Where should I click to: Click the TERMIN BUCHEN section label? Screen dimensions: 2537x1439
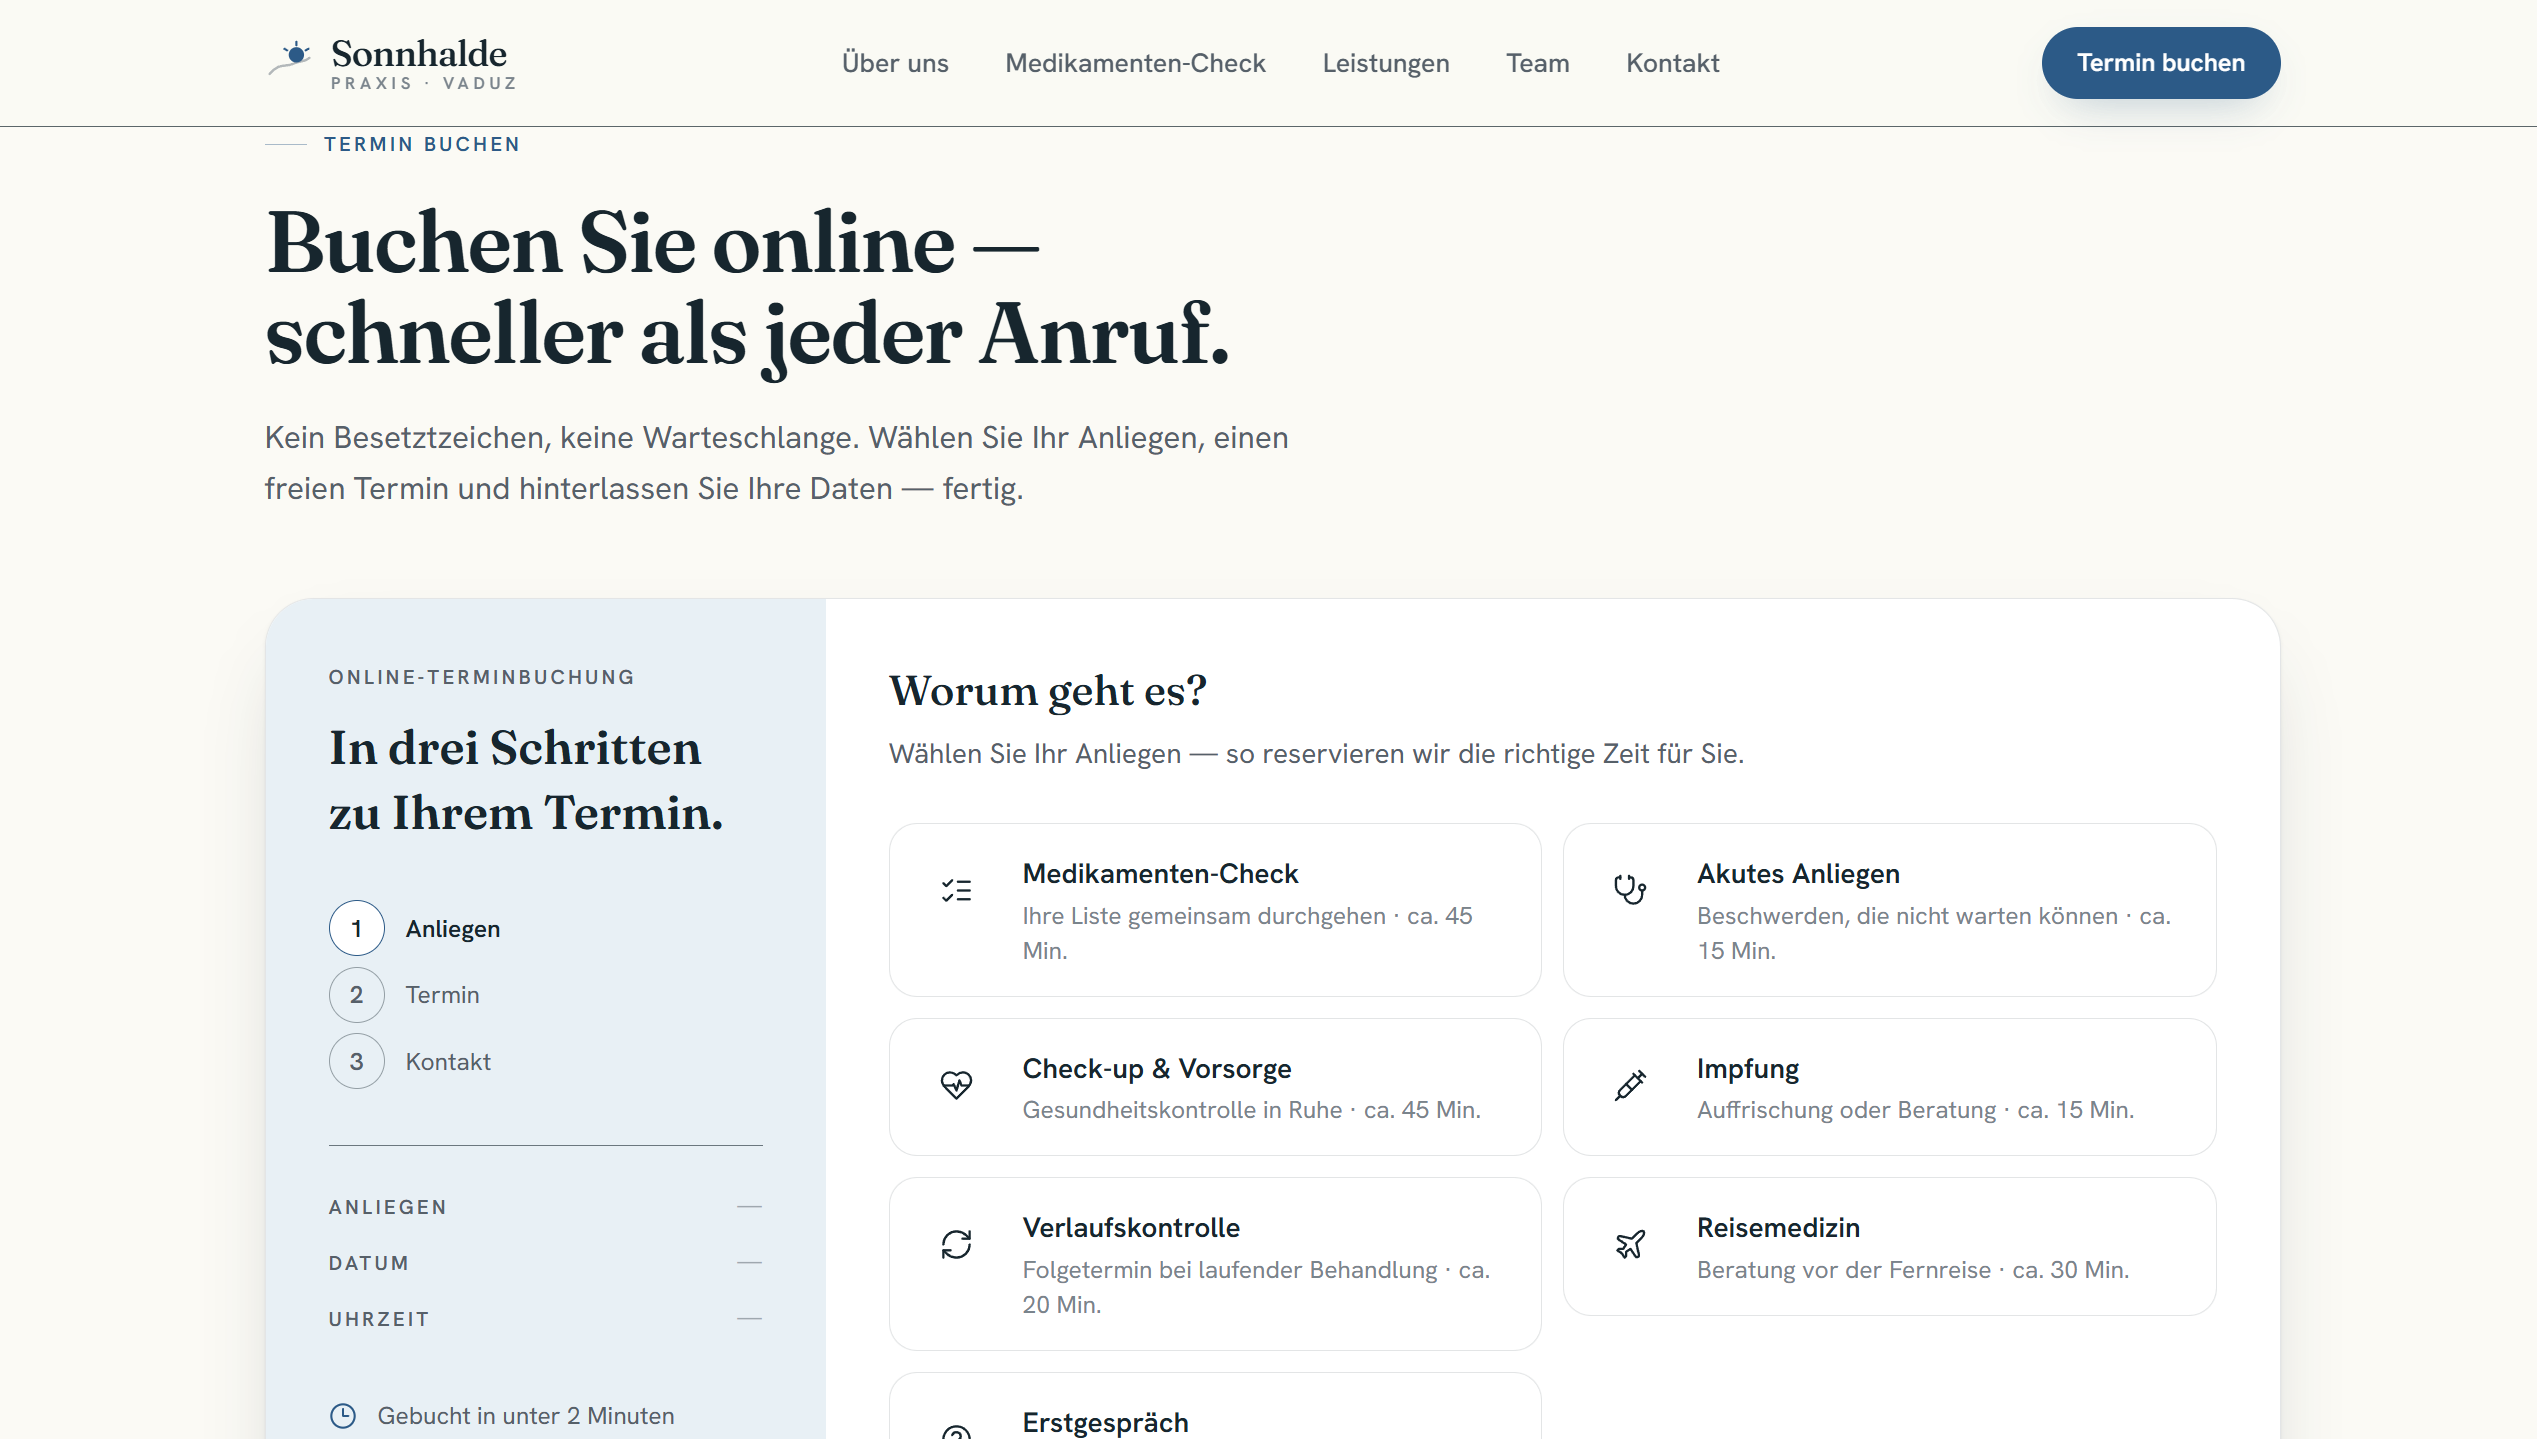click(x=422, y=144)
